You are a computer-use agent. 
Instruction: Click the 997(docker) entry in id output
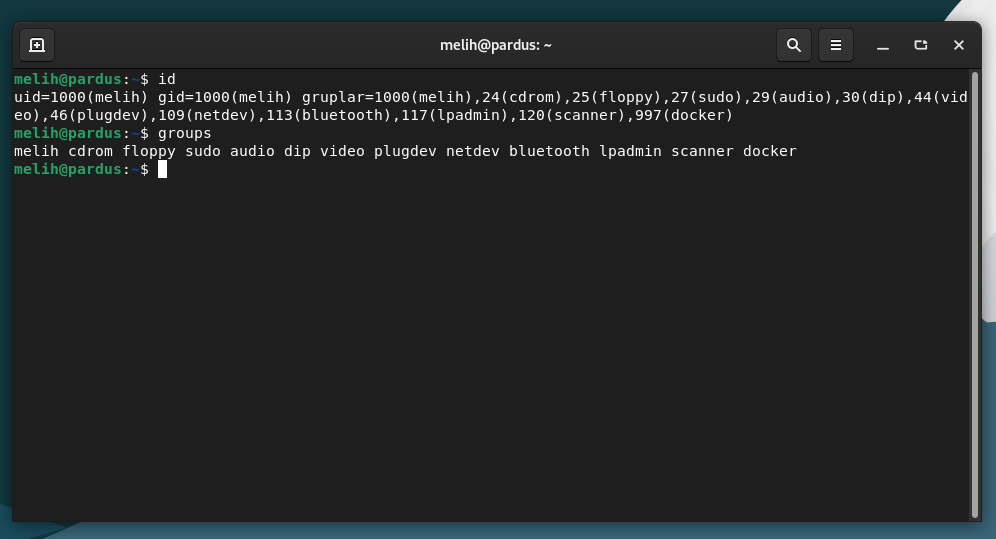click(x=684, y=116)
